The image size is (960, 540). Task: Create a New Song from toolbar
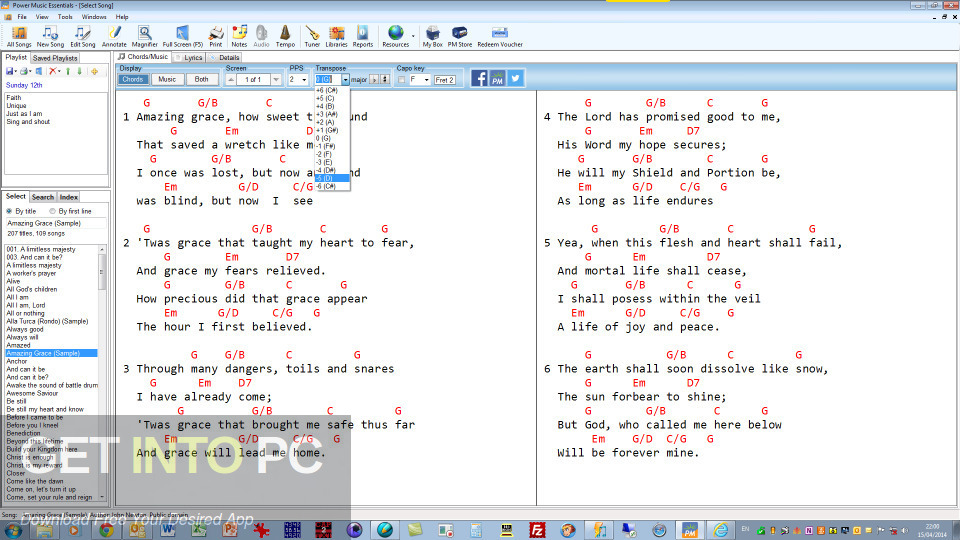click(50, 37)
